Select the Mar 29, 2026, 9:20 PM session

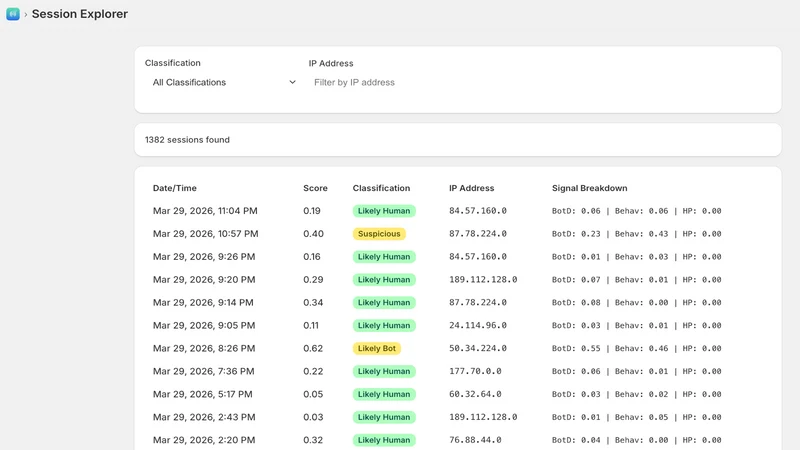tap(458, 280)
